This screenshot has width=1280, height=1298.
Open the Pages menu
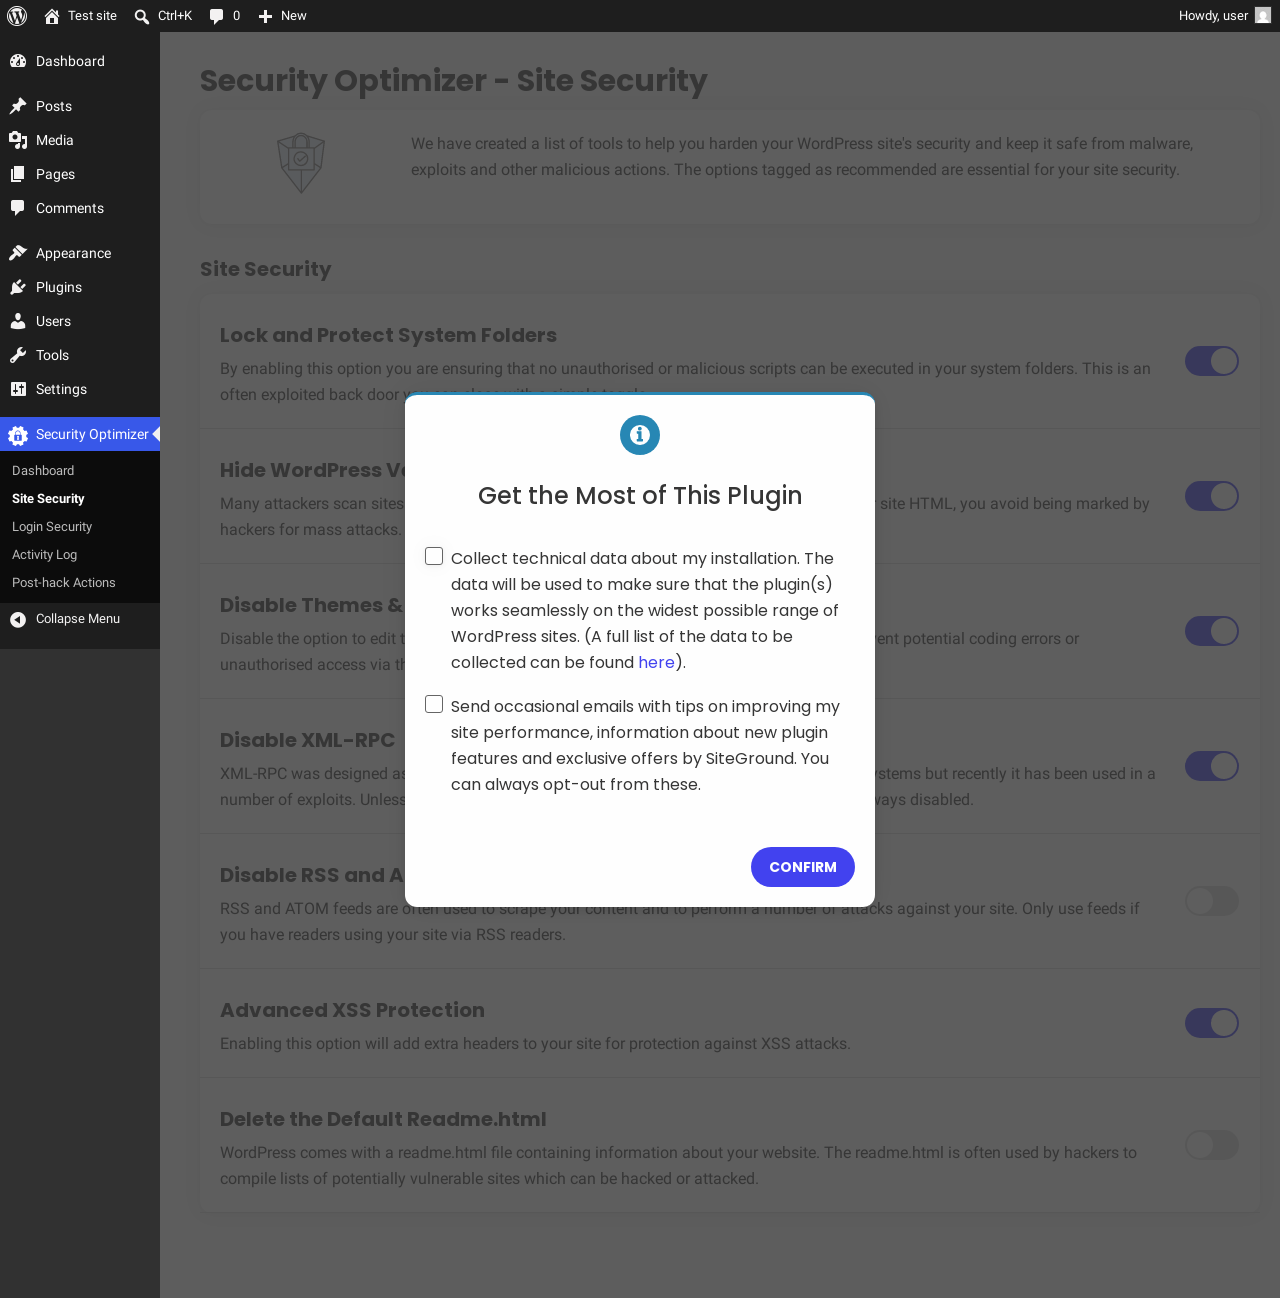[80, 174]
